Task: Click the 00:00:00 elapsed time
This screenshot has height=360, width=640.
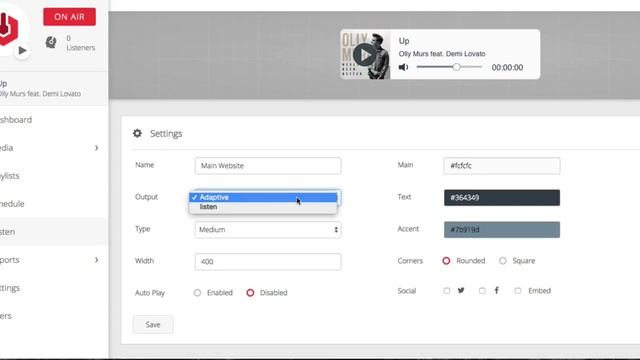Action: tap(507, 67)
